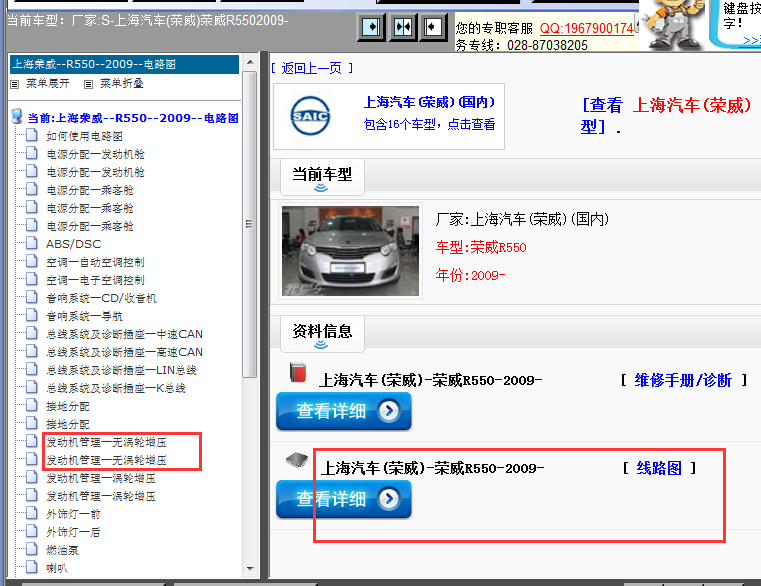This screenshot has width=761, height=586.
Task: Open 如何使用电路图 tree item
Action: tap(84, 136)
